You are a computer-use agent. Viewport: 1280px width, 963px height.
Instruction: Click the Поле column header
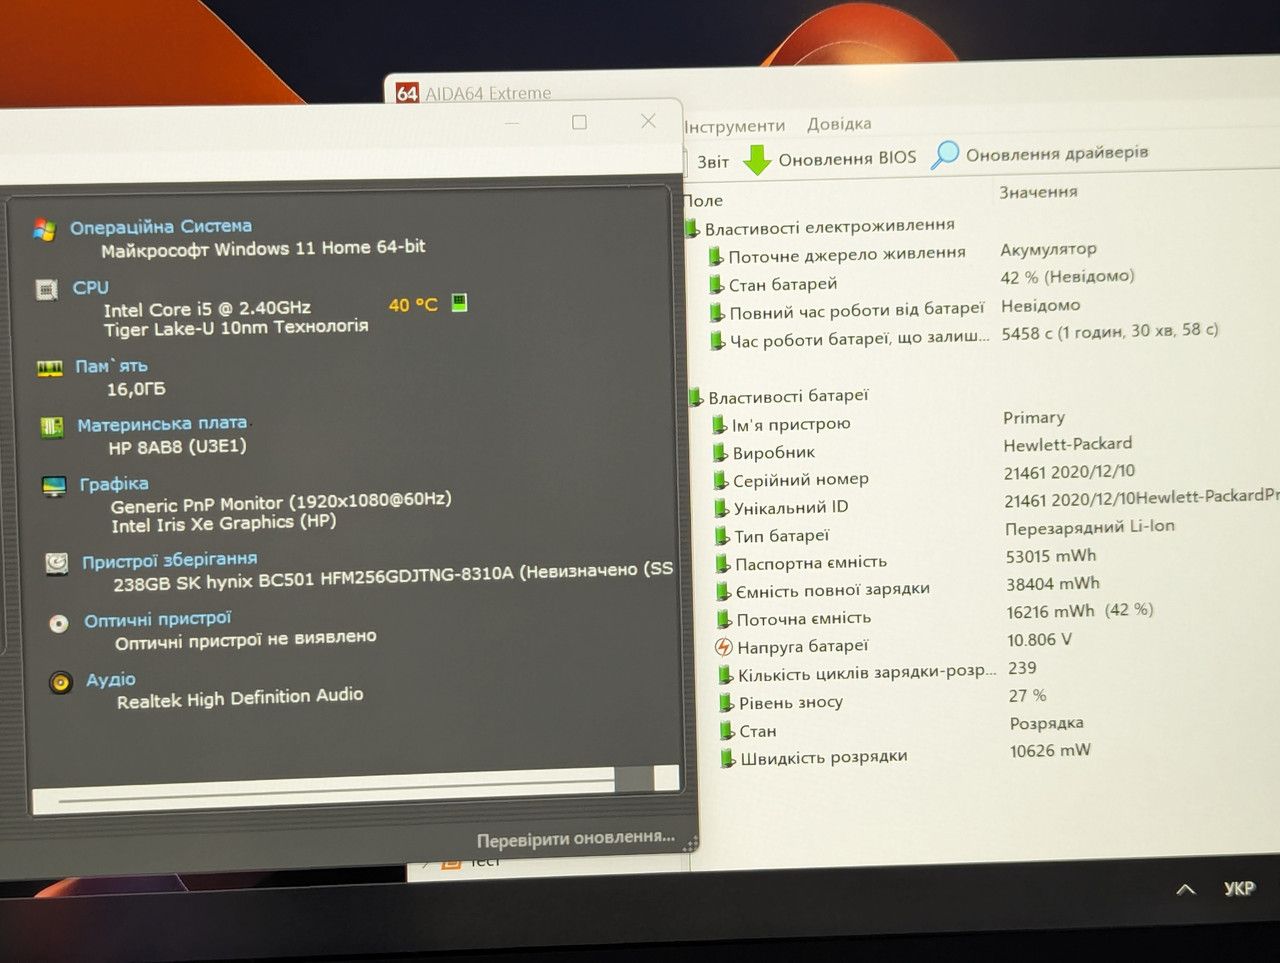(x=704, y=201)
